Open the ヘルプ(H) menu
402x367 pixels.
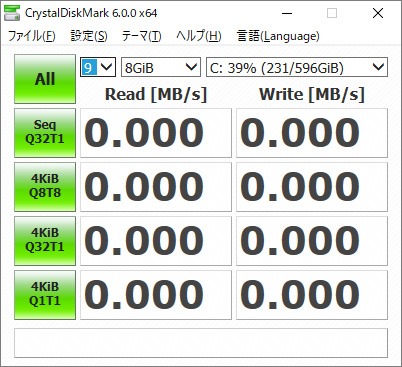click(199, 36)
